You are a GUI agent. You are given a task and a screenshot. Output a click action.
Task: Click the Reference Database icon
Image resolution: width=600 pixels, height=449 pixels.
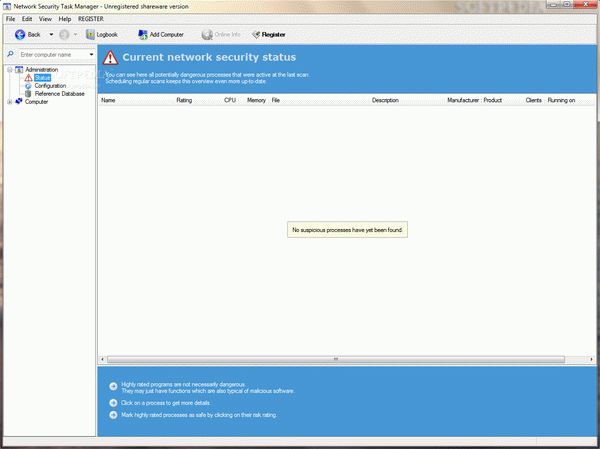(28, 94)
